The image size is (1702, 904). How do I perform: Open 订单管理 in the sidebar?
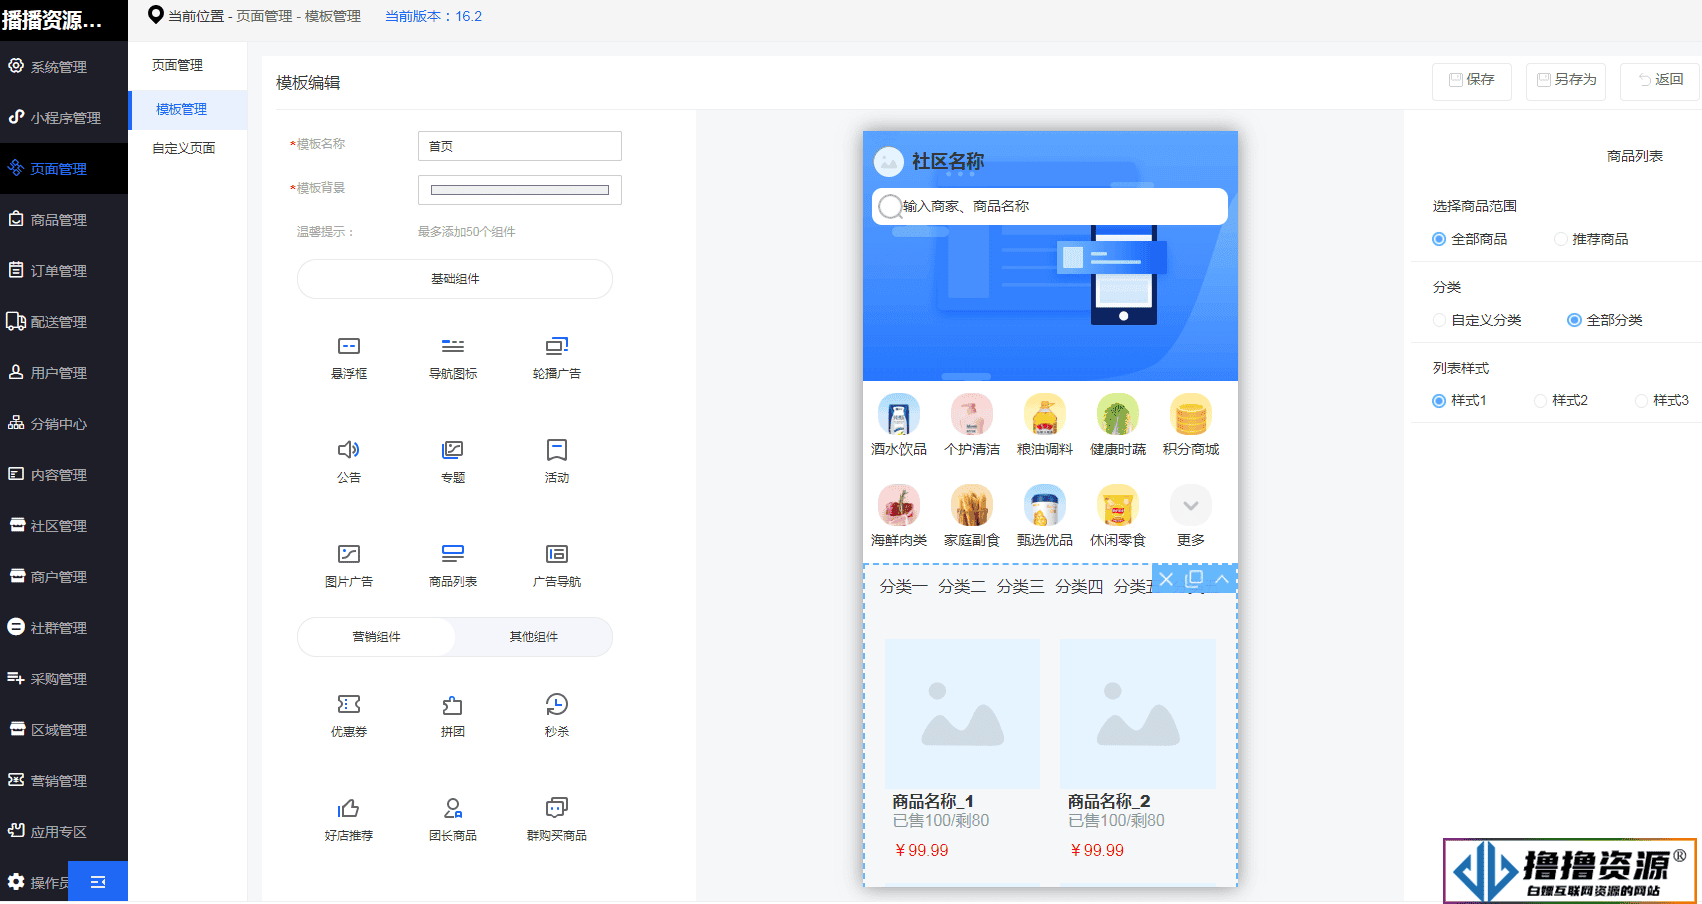click(64, 271)
